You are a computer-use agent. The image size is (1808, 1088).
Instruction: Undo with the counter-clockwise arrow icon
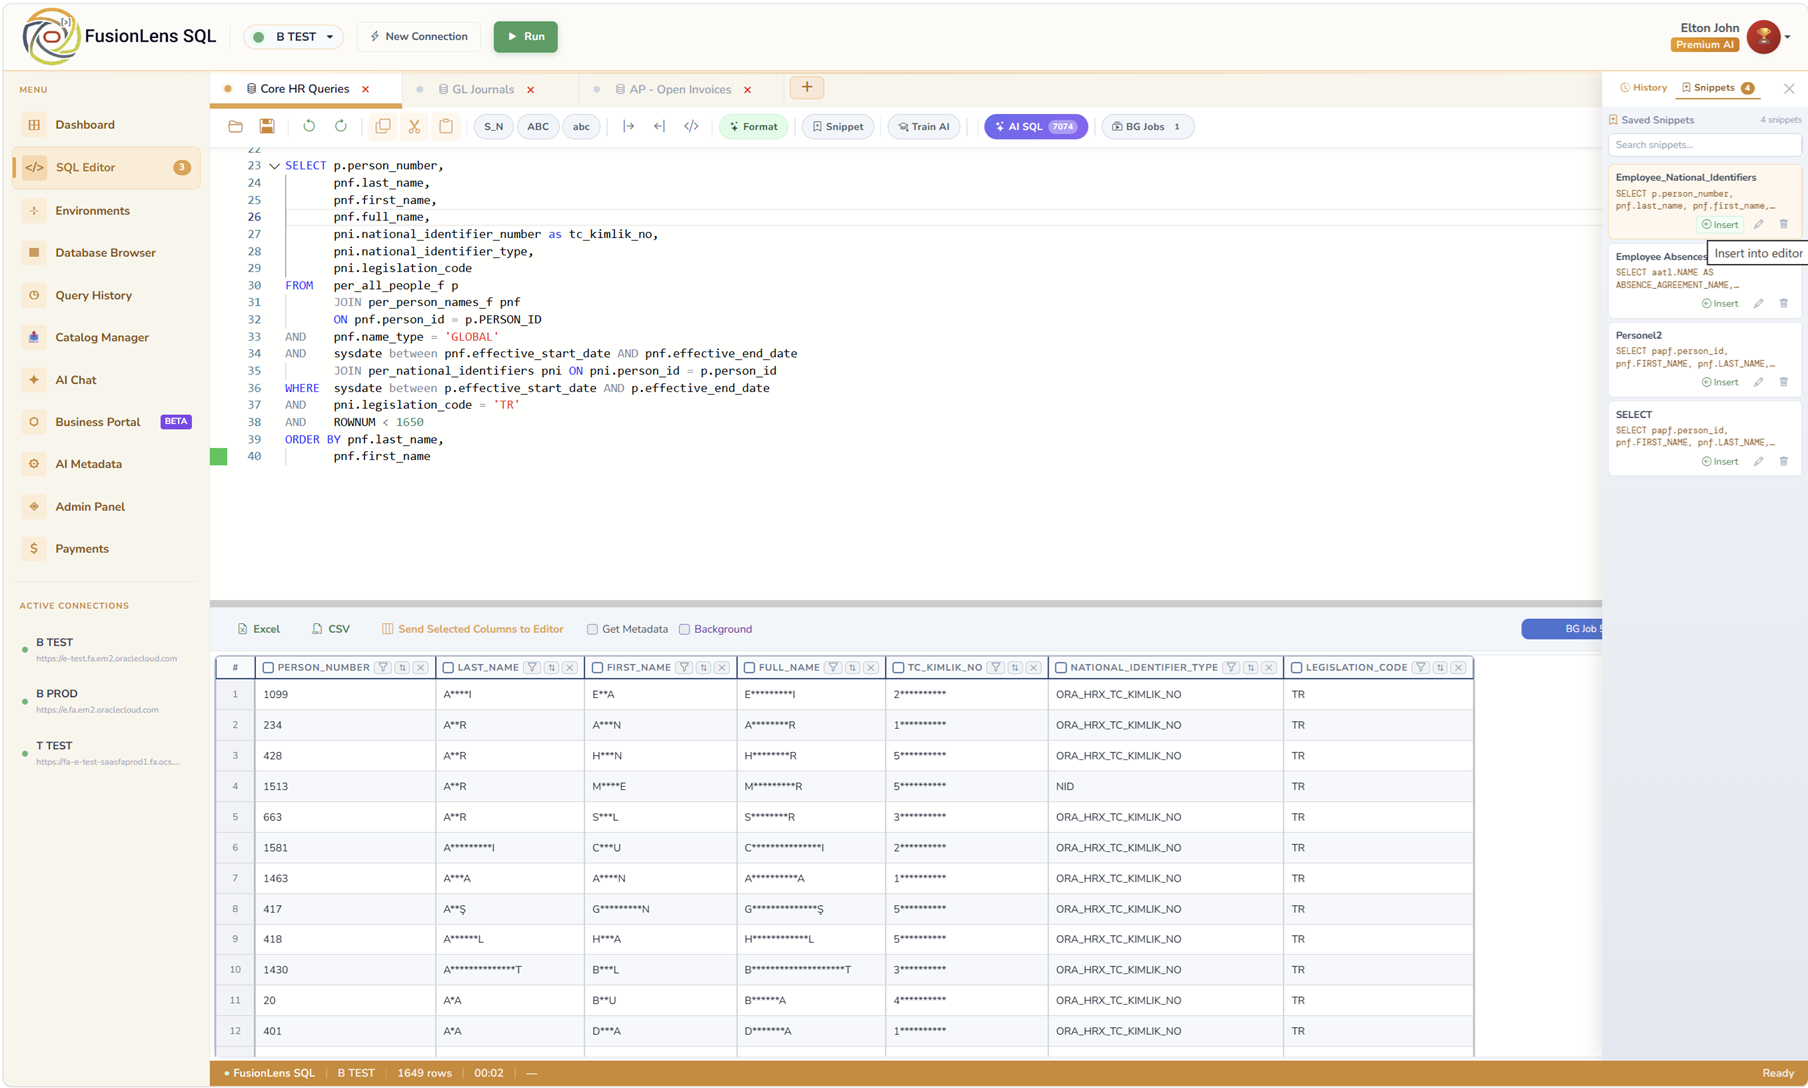(x=309, y=127)
